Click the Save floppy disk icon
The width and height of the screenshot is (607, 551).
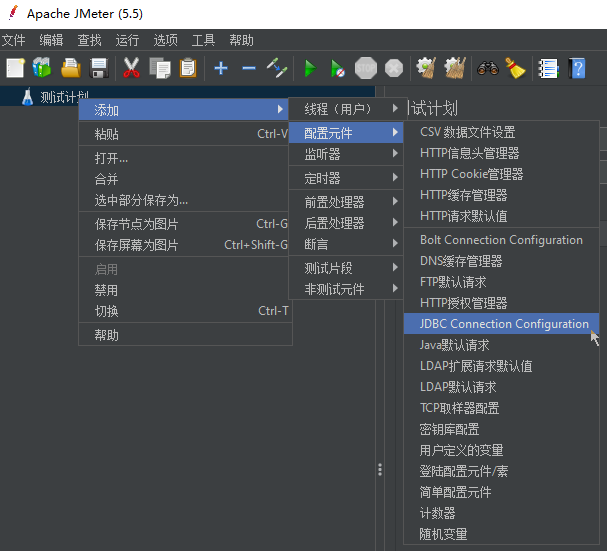point(99,68)
